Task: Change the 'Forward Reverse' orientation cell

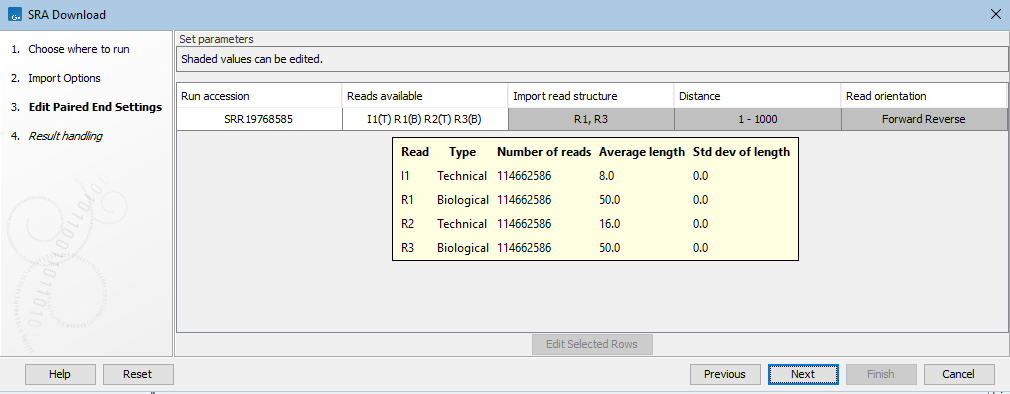Action: coord(924,119)
